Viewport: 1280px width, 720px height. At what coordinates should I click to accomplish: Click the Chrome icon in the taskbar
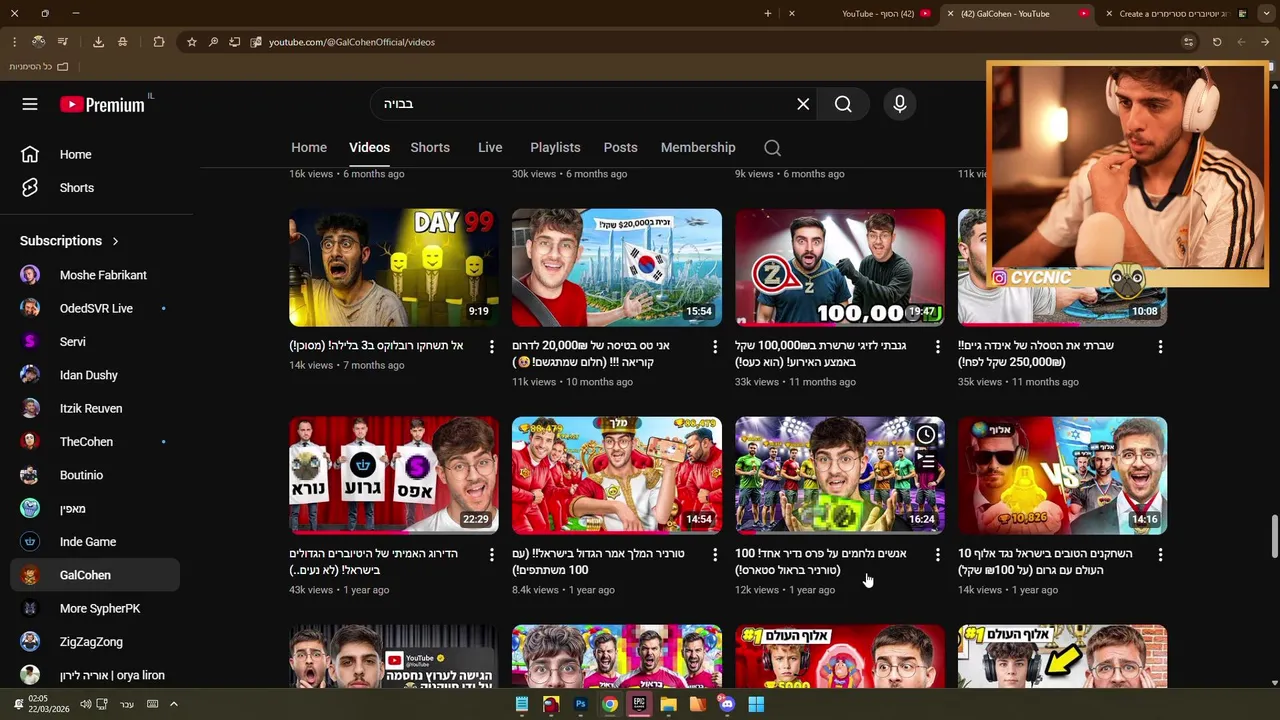tap(609, 704)
